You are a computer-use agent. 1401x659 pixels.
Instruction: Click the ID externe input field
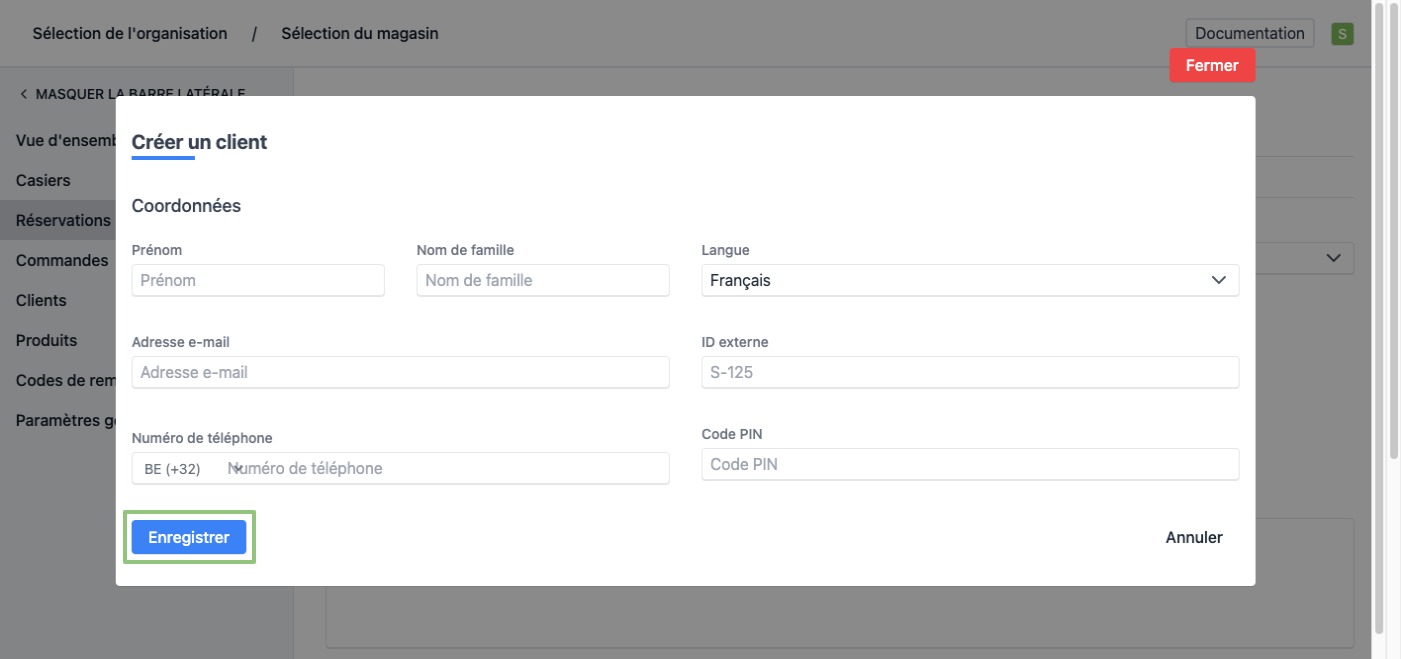969,372
